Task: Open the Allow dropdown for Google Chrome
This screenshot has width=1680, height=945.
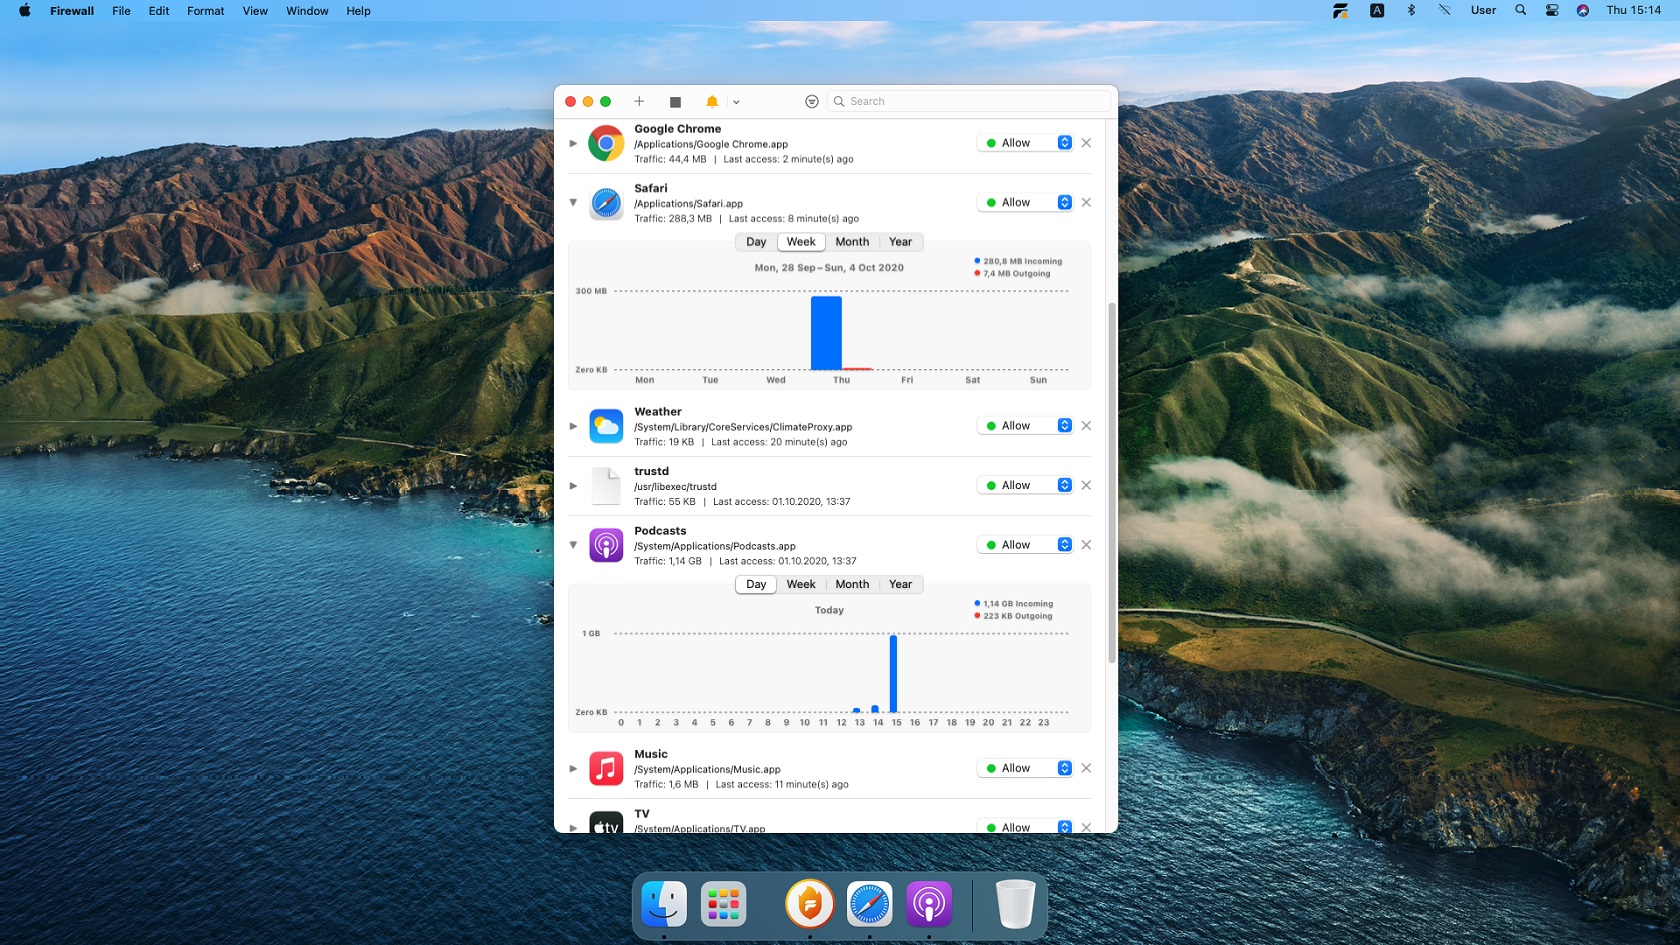Action: (1025, 143)
